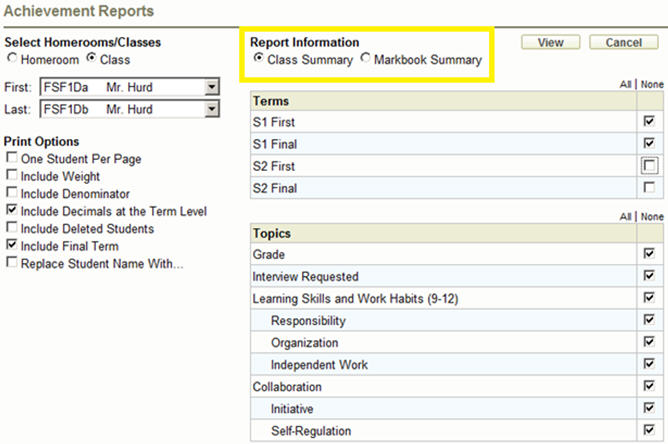
Task: Uncheck Include Decimals at the Term Level
Action: [11, 211]
